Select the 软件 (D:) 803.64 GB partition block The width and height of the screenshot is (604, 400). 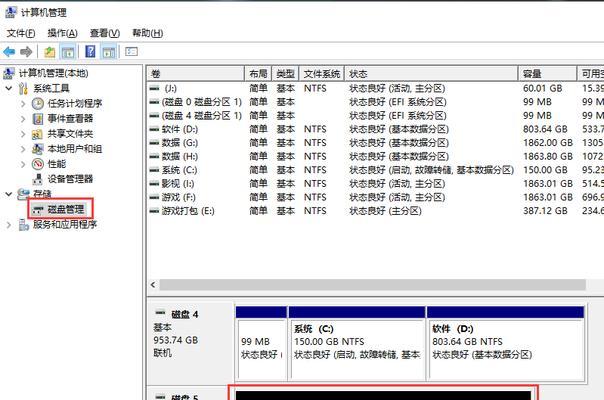[506, 343]
